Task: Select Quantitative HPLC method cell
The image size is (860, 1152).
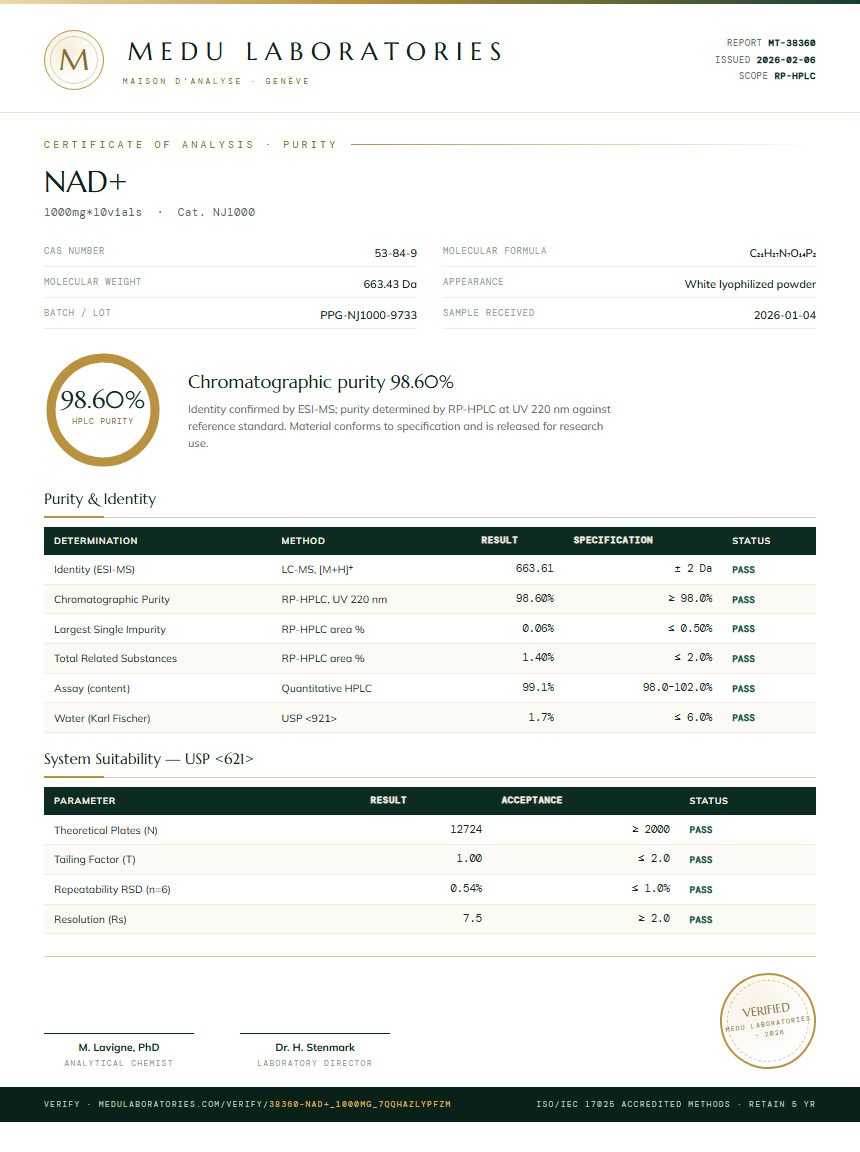Action: [327, 688]
